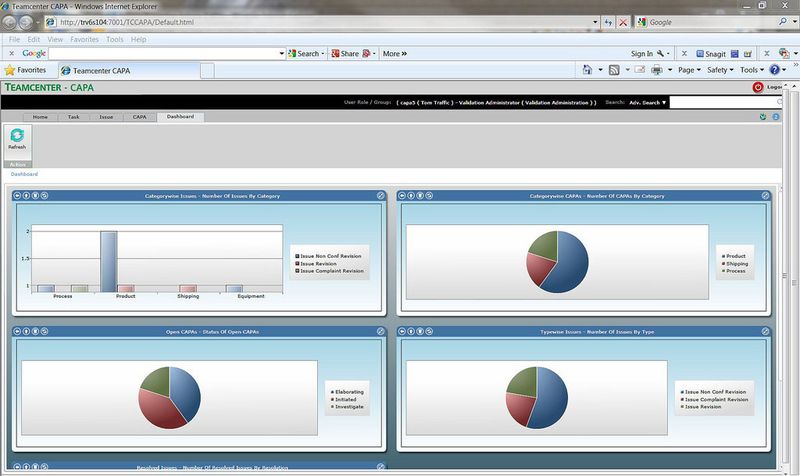Click the Snagit toolbar icon
Screen dimensions: 800x476
click(x=711, y=54)
